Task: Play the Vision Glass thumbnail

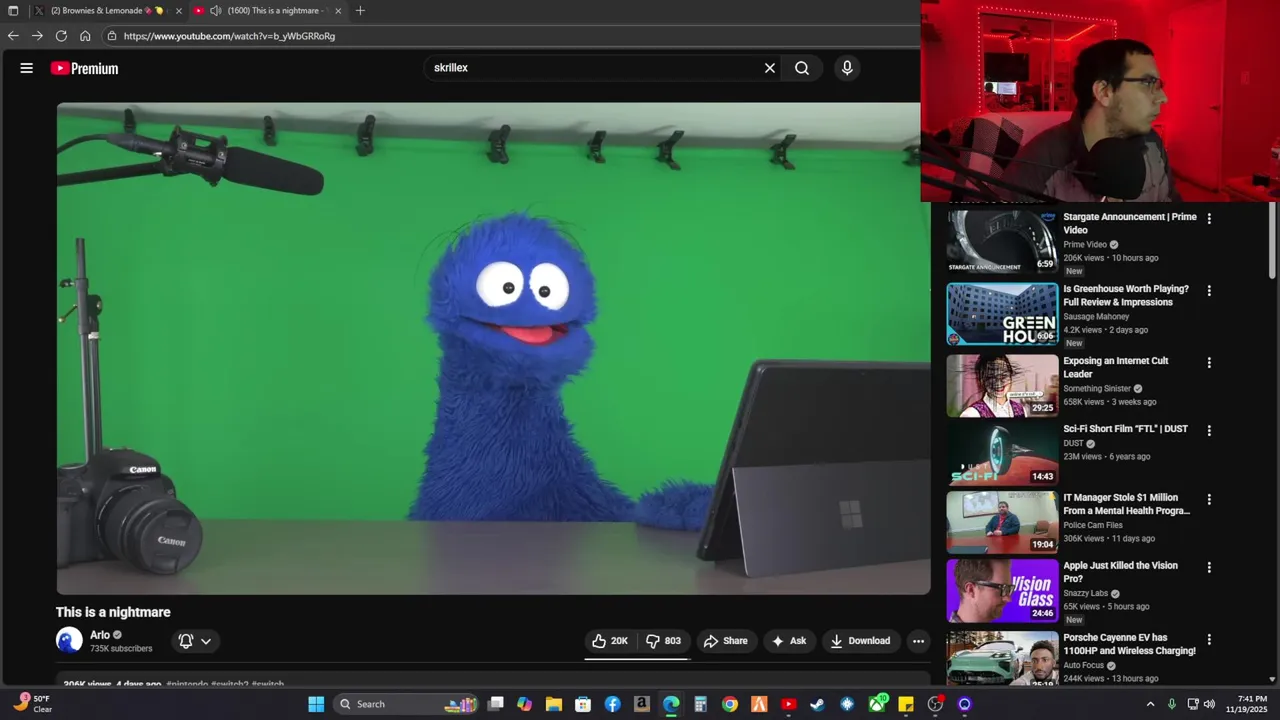Action: click(x=1002, y=590)
